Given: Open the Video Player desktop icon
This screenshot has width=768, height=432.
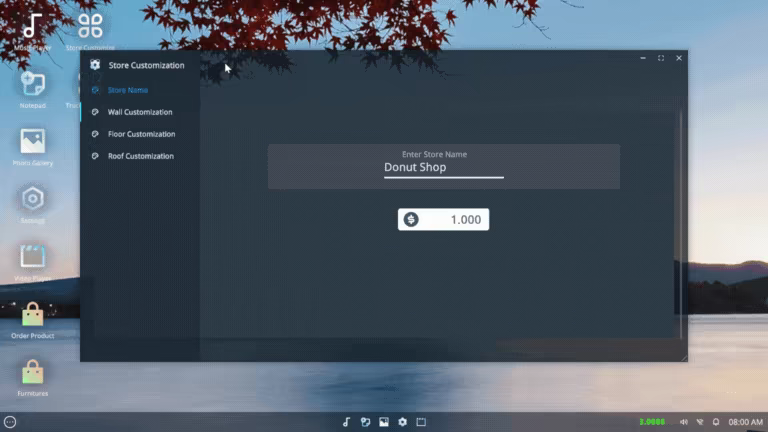Looking at the screenshot, I should pos(32,256).
